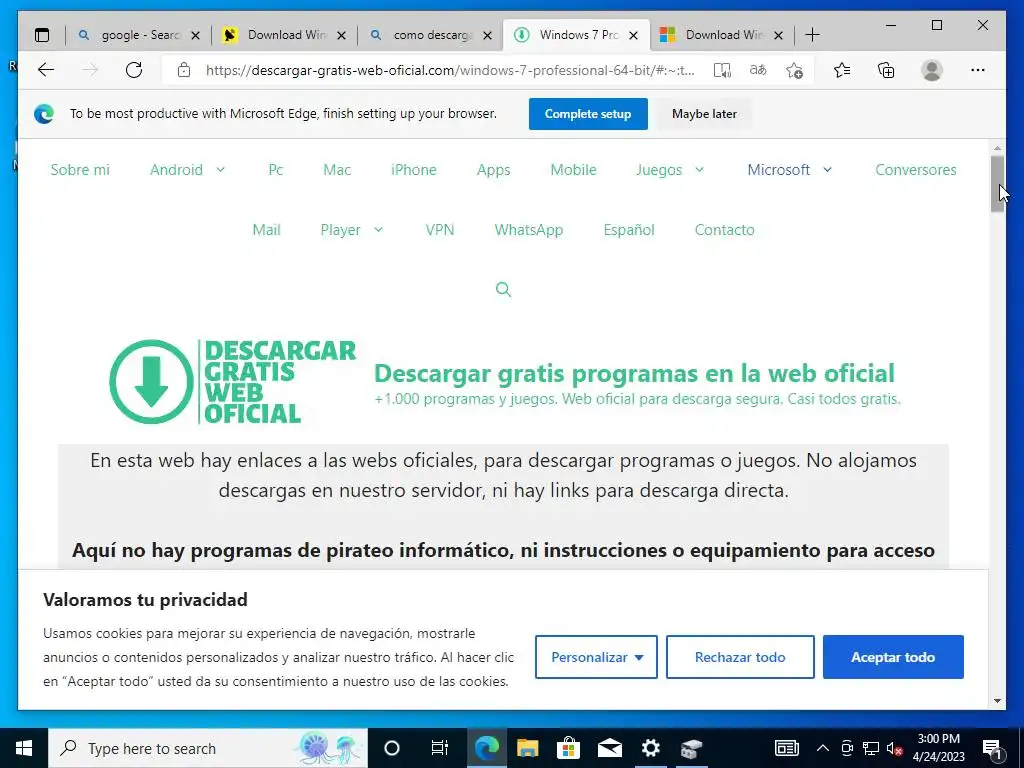1024x768 pixels.
Task: Dismiss with the Maybe later button
Action: tap(704, 114)
